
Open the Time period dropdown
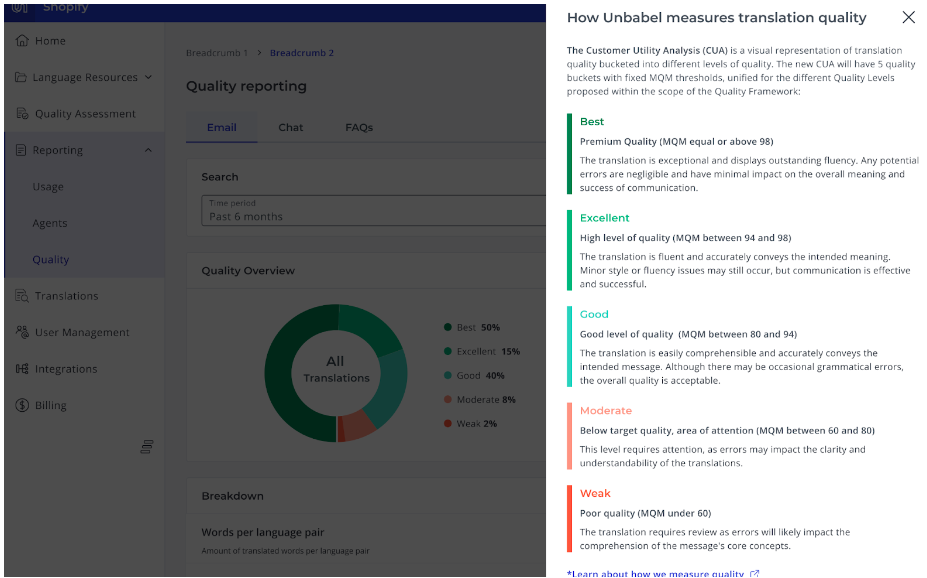[x=374, y=210]
